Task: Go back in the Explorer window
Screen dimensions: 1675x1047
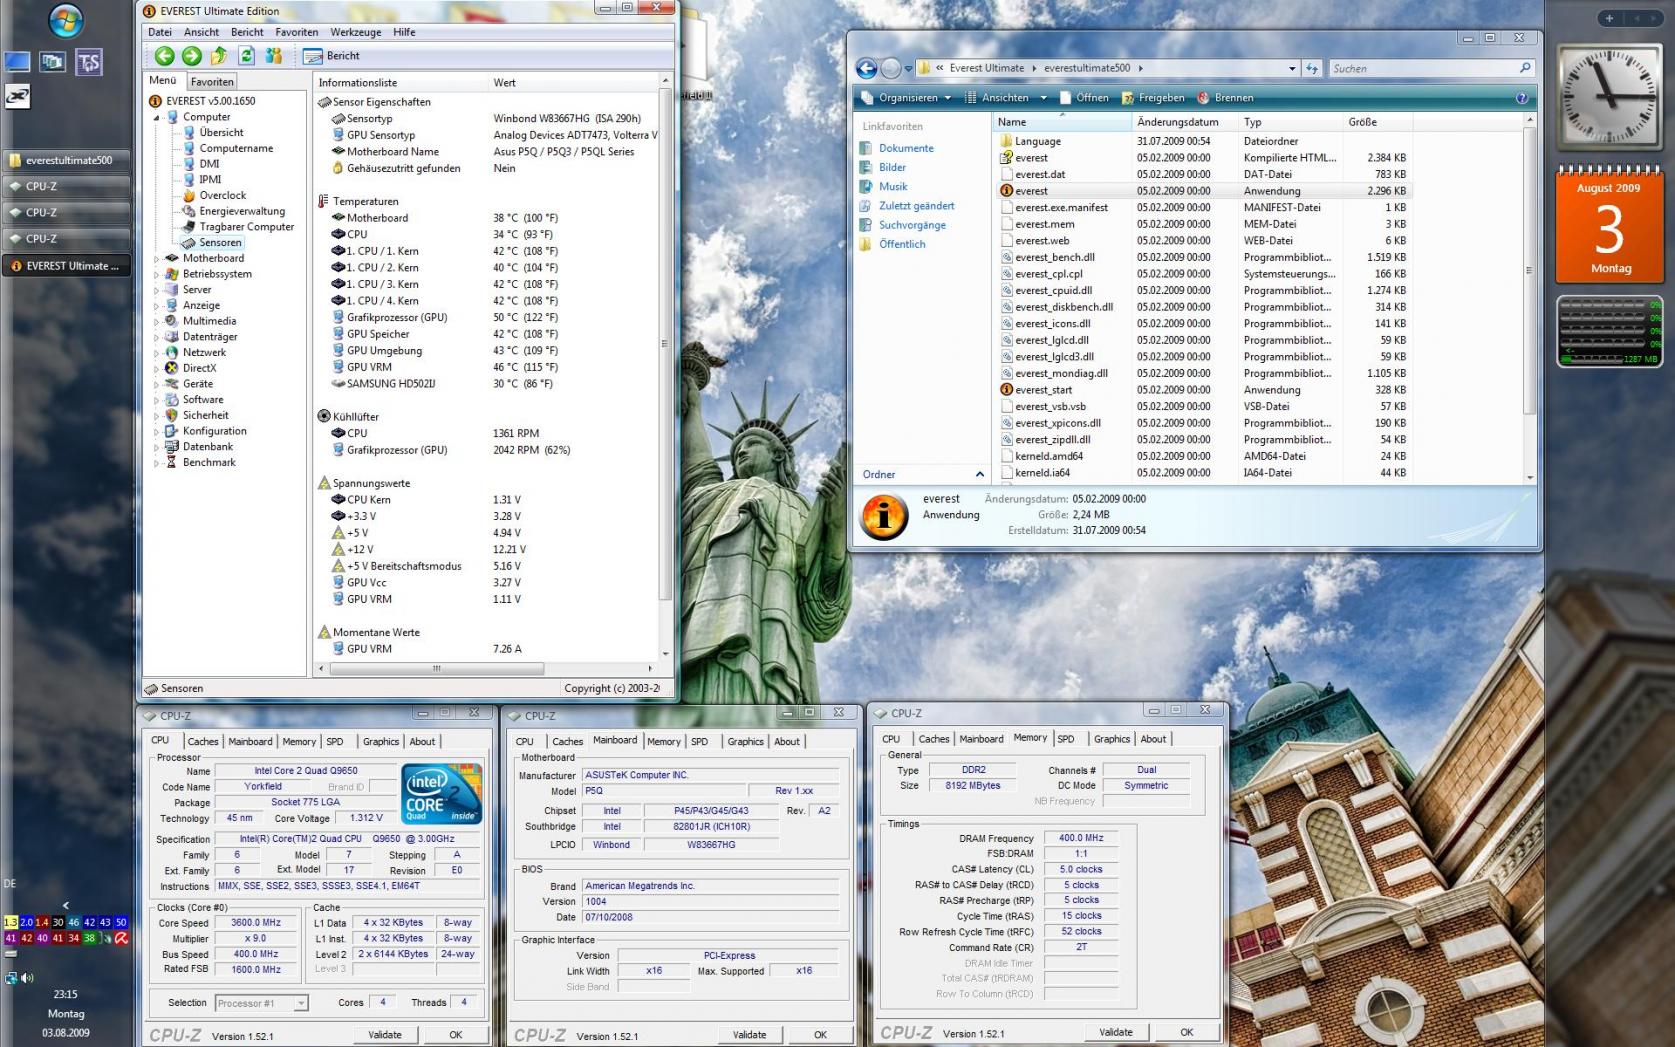Action: [867, 69]
